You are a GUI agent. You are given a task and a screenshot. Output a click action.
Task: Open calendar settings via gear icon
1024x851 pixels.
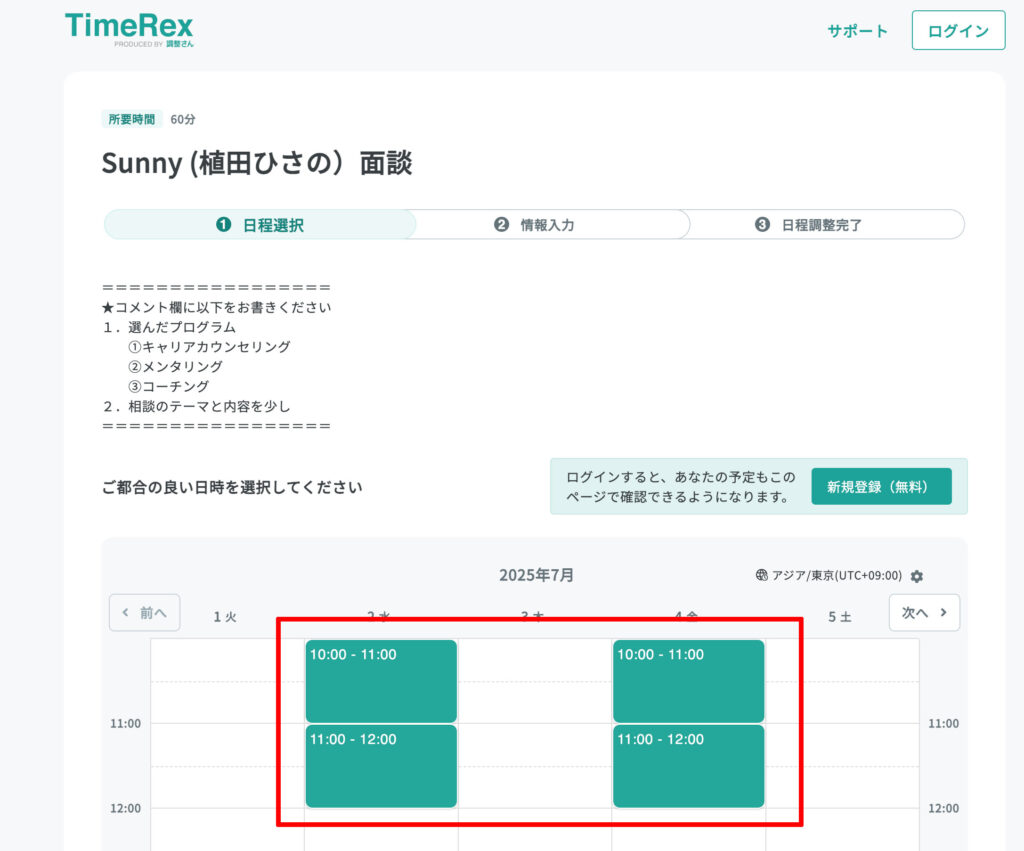click(x=917, y=577)
